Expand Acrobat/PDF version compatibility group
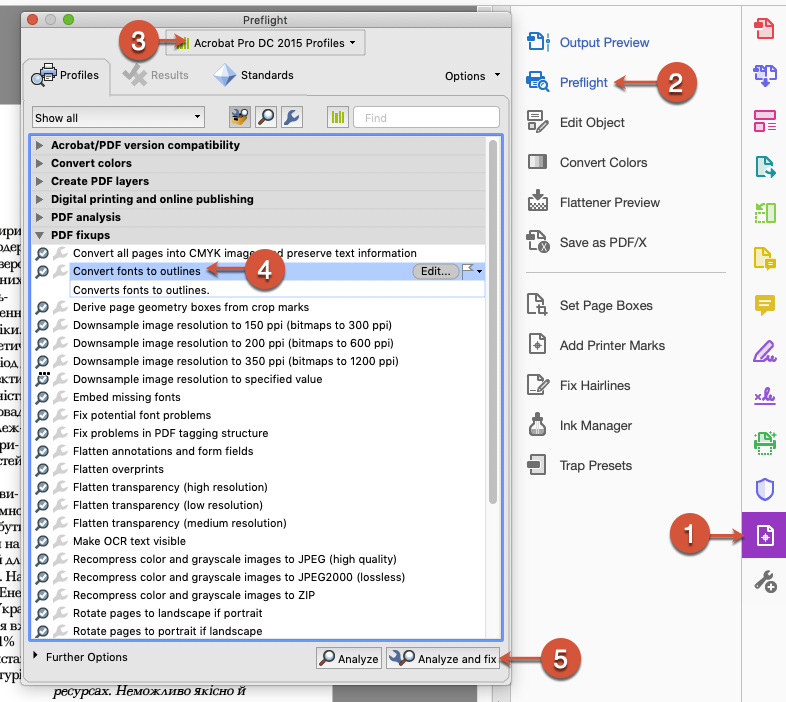This screenshot has width=786, height=702. 40,145
